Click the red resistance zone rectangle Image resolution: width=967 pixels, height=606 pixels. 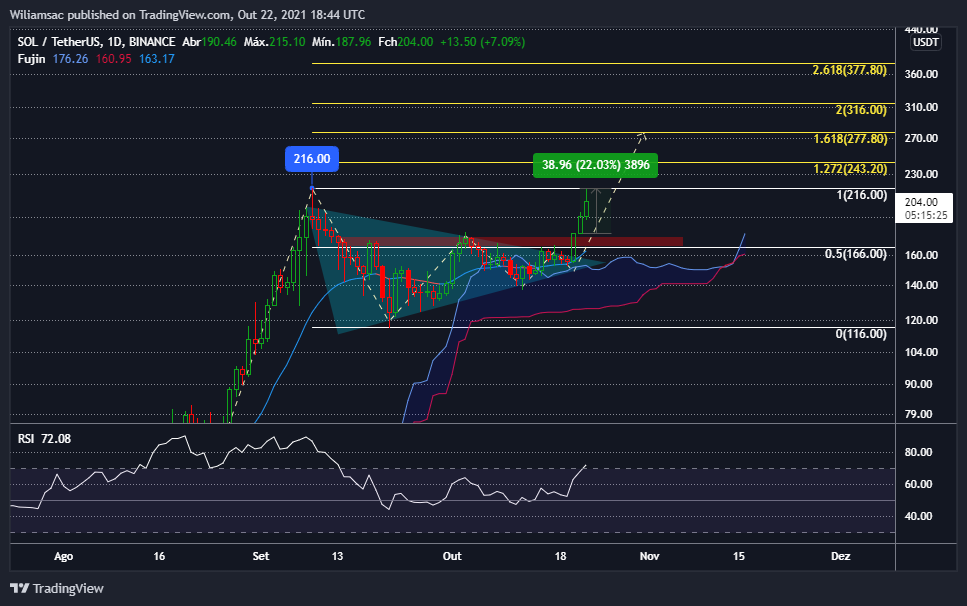pos(512,241)
